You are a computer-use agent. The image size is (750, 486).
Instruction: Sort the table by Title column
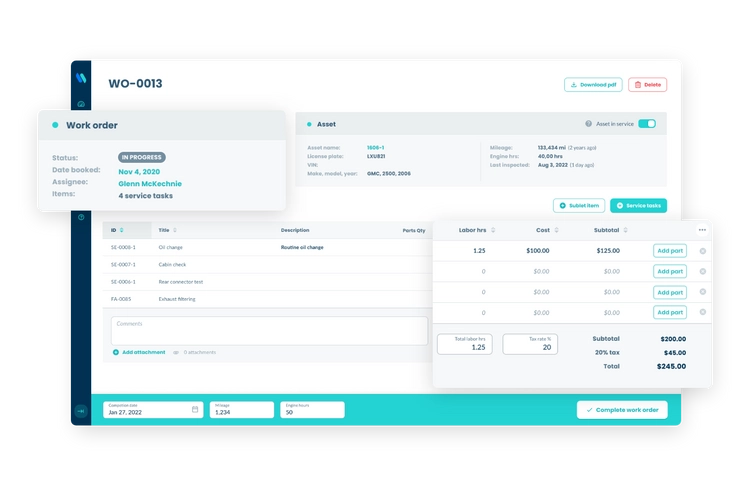point(175,230)
